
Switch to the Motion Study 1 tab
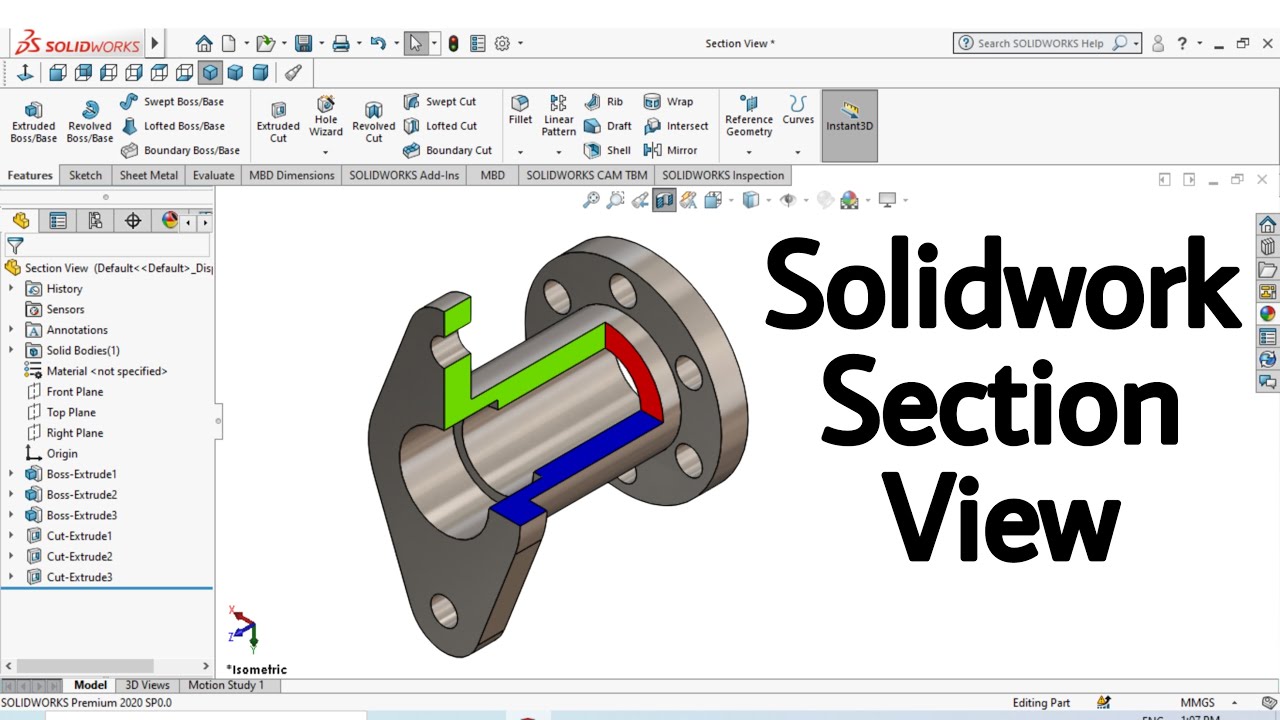[226, 685]
